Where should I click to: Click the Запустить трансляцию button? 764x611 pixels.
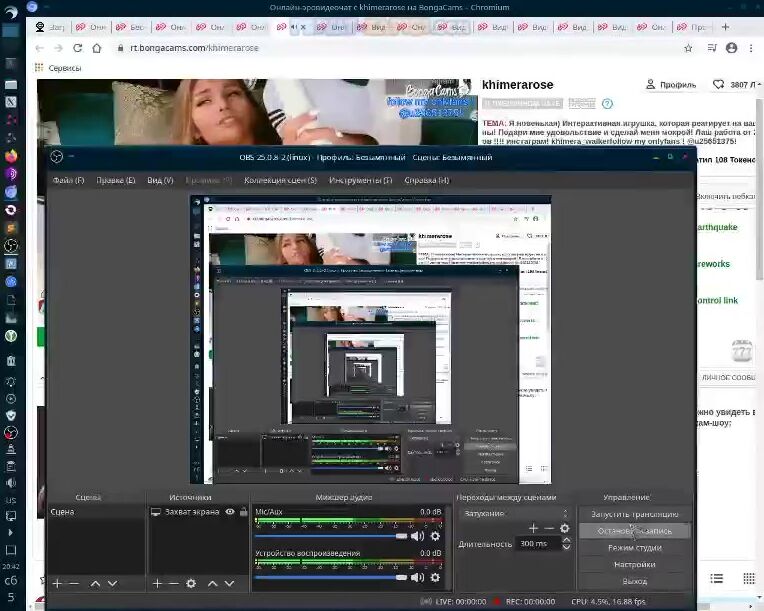point(634,514)
